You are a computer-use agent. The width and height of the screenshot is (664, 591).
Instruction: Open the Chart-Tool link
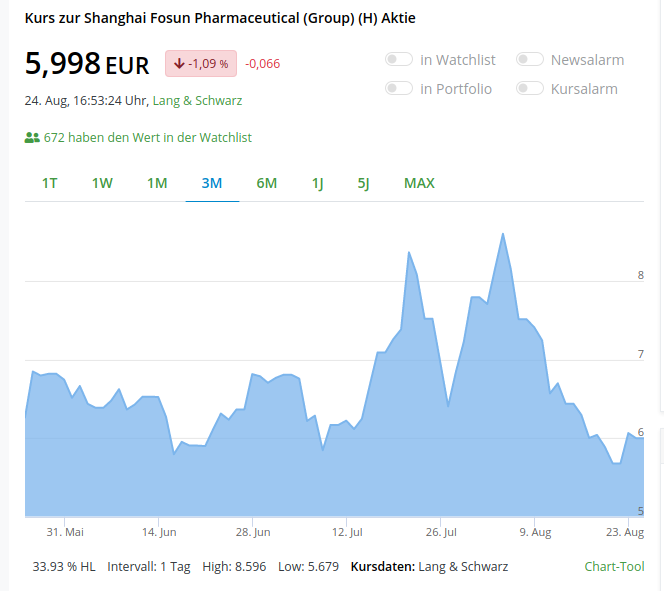(615, 567)
